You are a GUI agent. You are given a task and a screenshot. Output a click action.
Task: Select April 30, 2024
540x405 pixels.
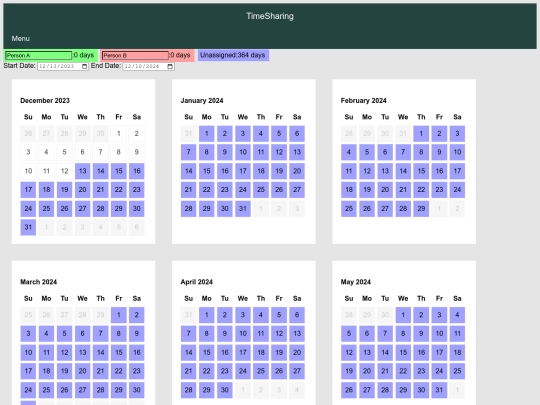tap(225, 390)
